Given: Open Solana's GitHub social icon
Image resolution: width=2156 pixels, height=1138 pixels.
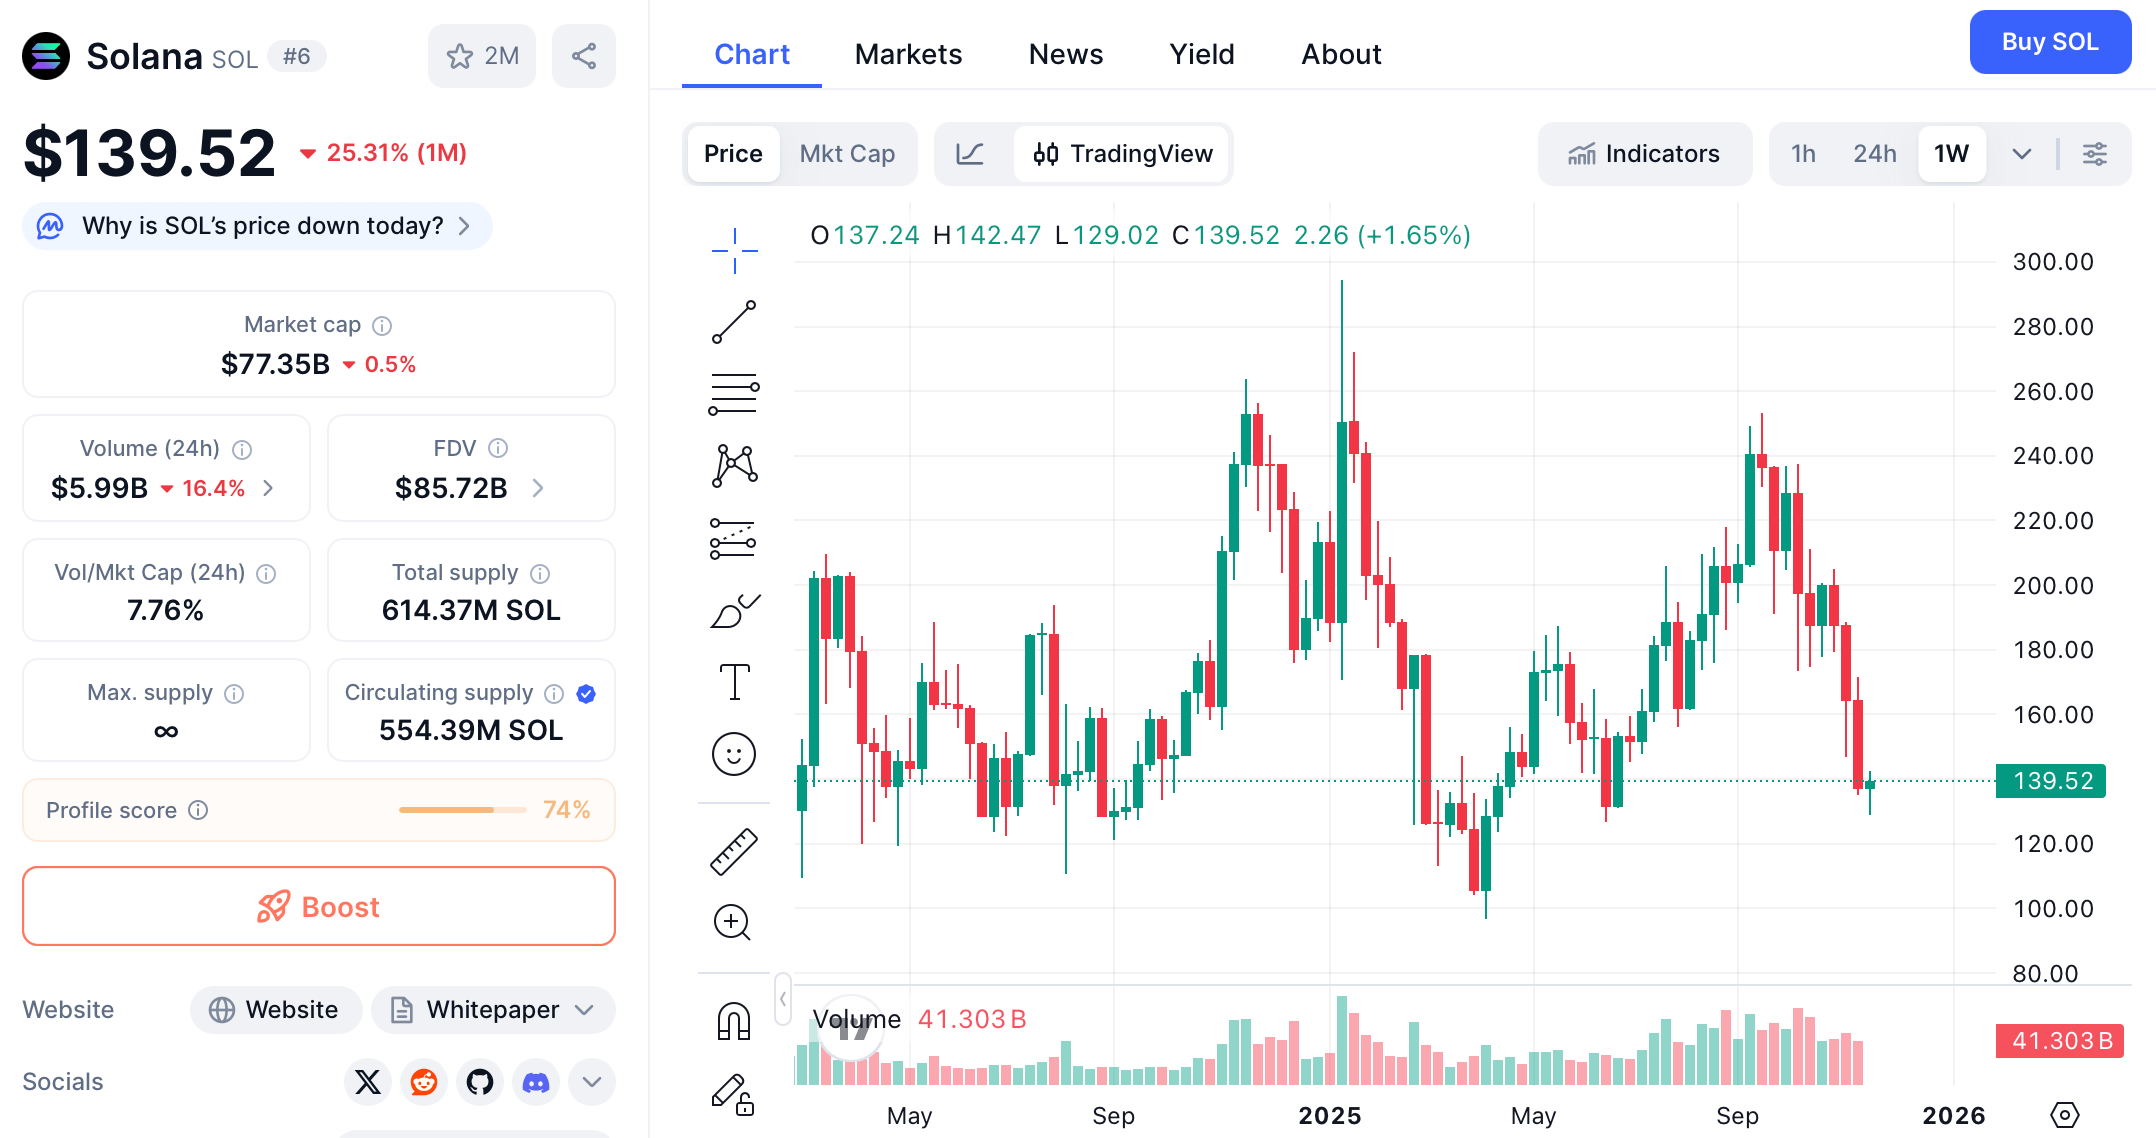Looking at the screenshot, I should click(x=479, y=1082).
